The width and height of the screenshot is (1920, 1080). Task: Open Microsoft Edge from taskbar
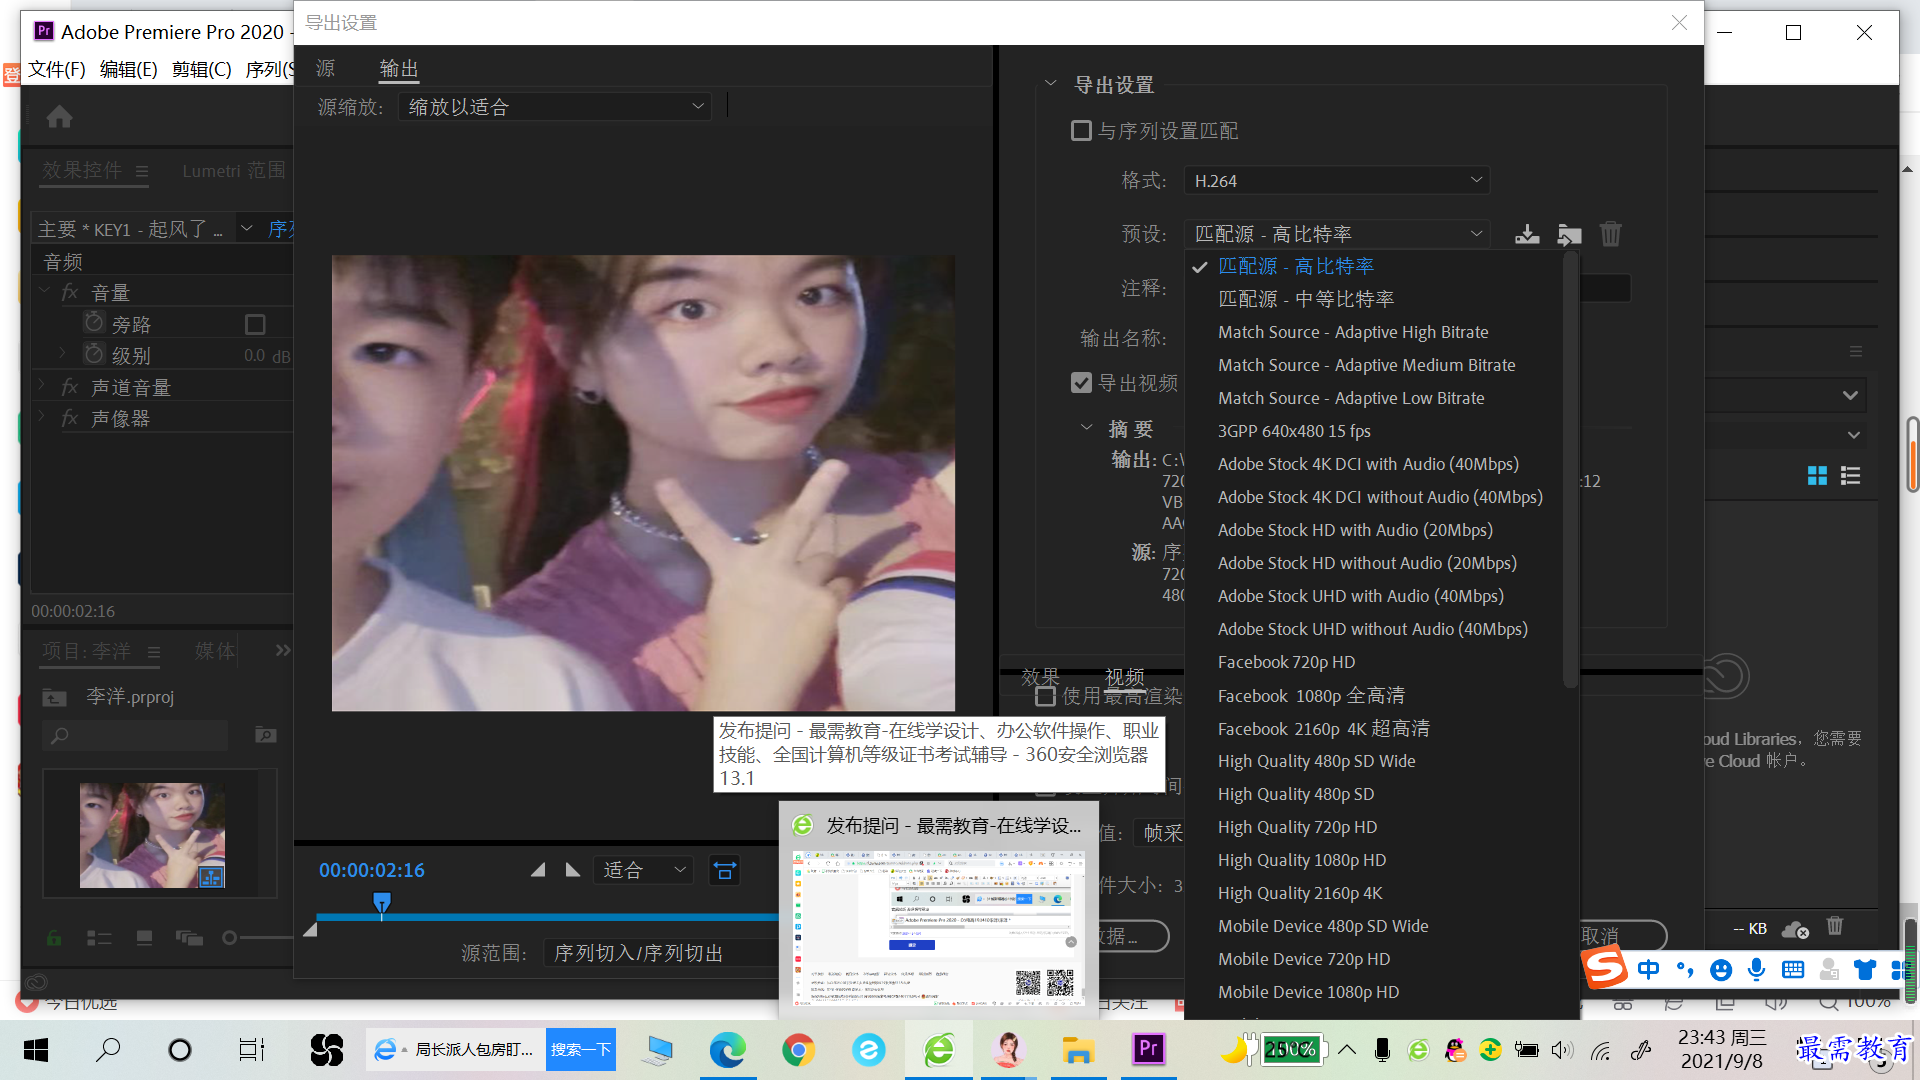727,1049
